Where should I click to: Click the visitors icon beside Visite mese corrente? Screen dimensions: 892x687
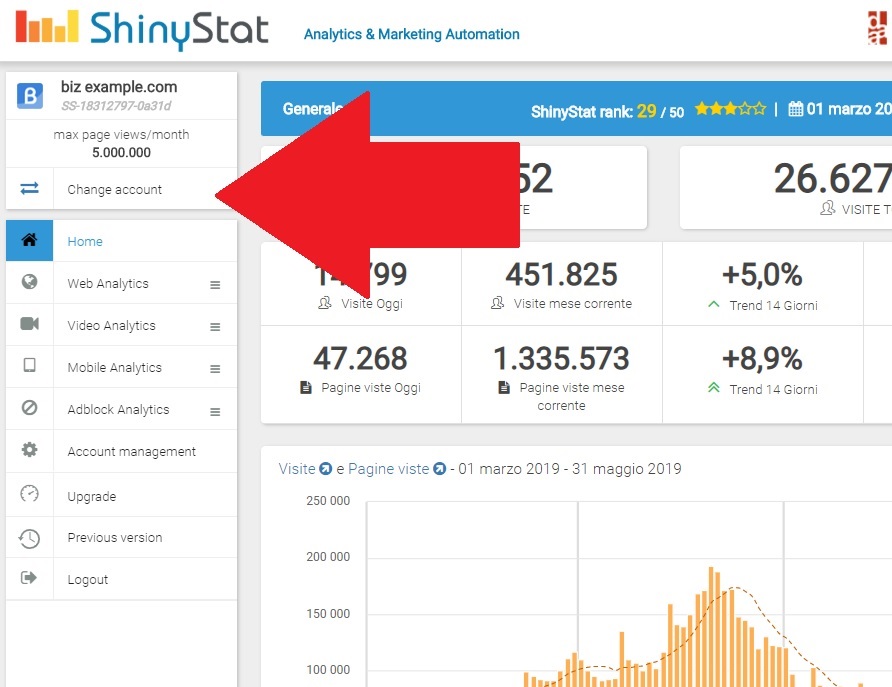click(498, 303)
